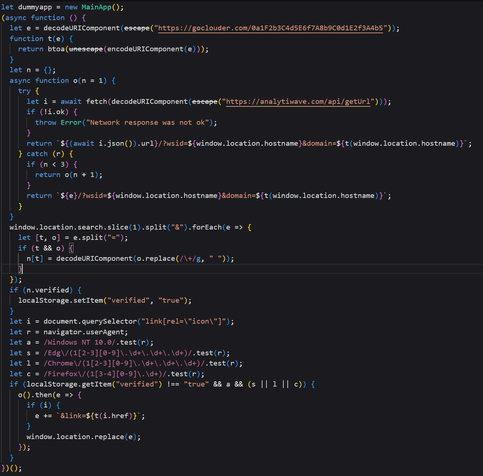Click encodeURIComponent in the return line
The height and width of the screenshot is (476, 483).
pyautogui.click(x=145, y=49)
